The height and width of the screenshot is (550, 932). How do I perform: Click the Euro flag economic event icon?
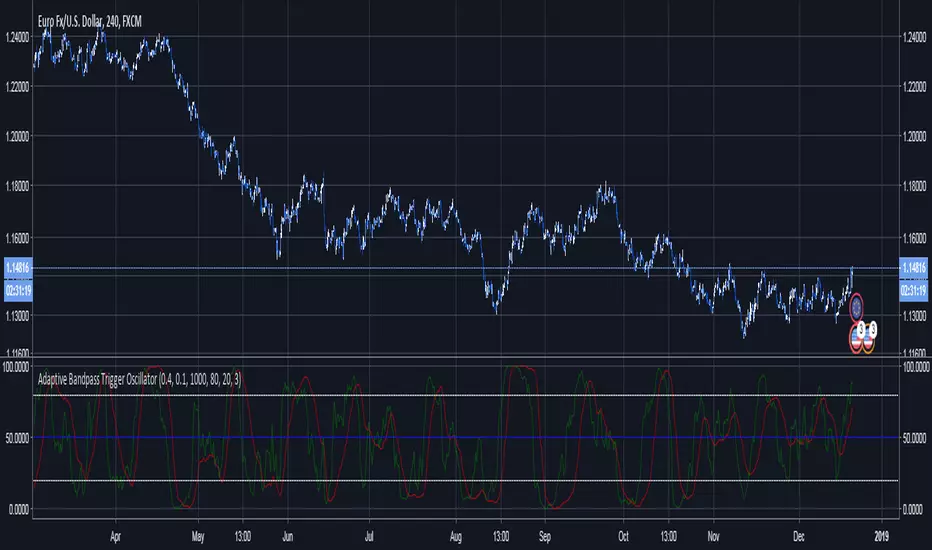click(x=857, y=307)
